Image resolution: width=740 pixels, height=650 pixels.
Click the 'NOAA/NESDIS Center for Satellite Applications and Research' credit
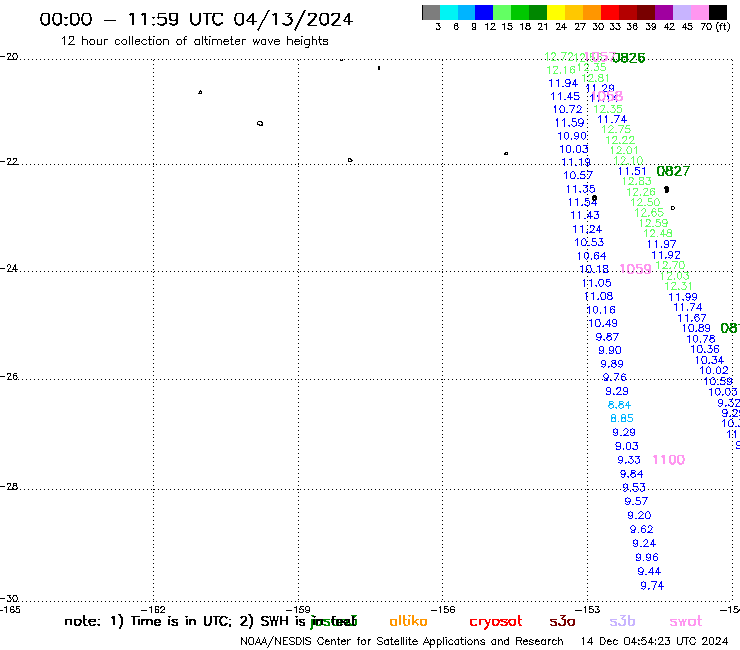(402, 641)
